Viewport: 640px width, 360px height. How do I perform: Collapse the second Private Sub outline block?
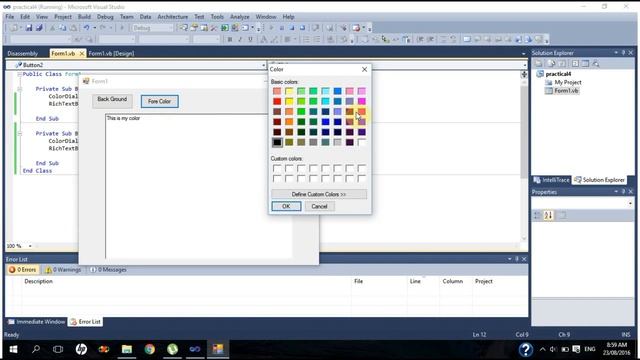(19, 133)
